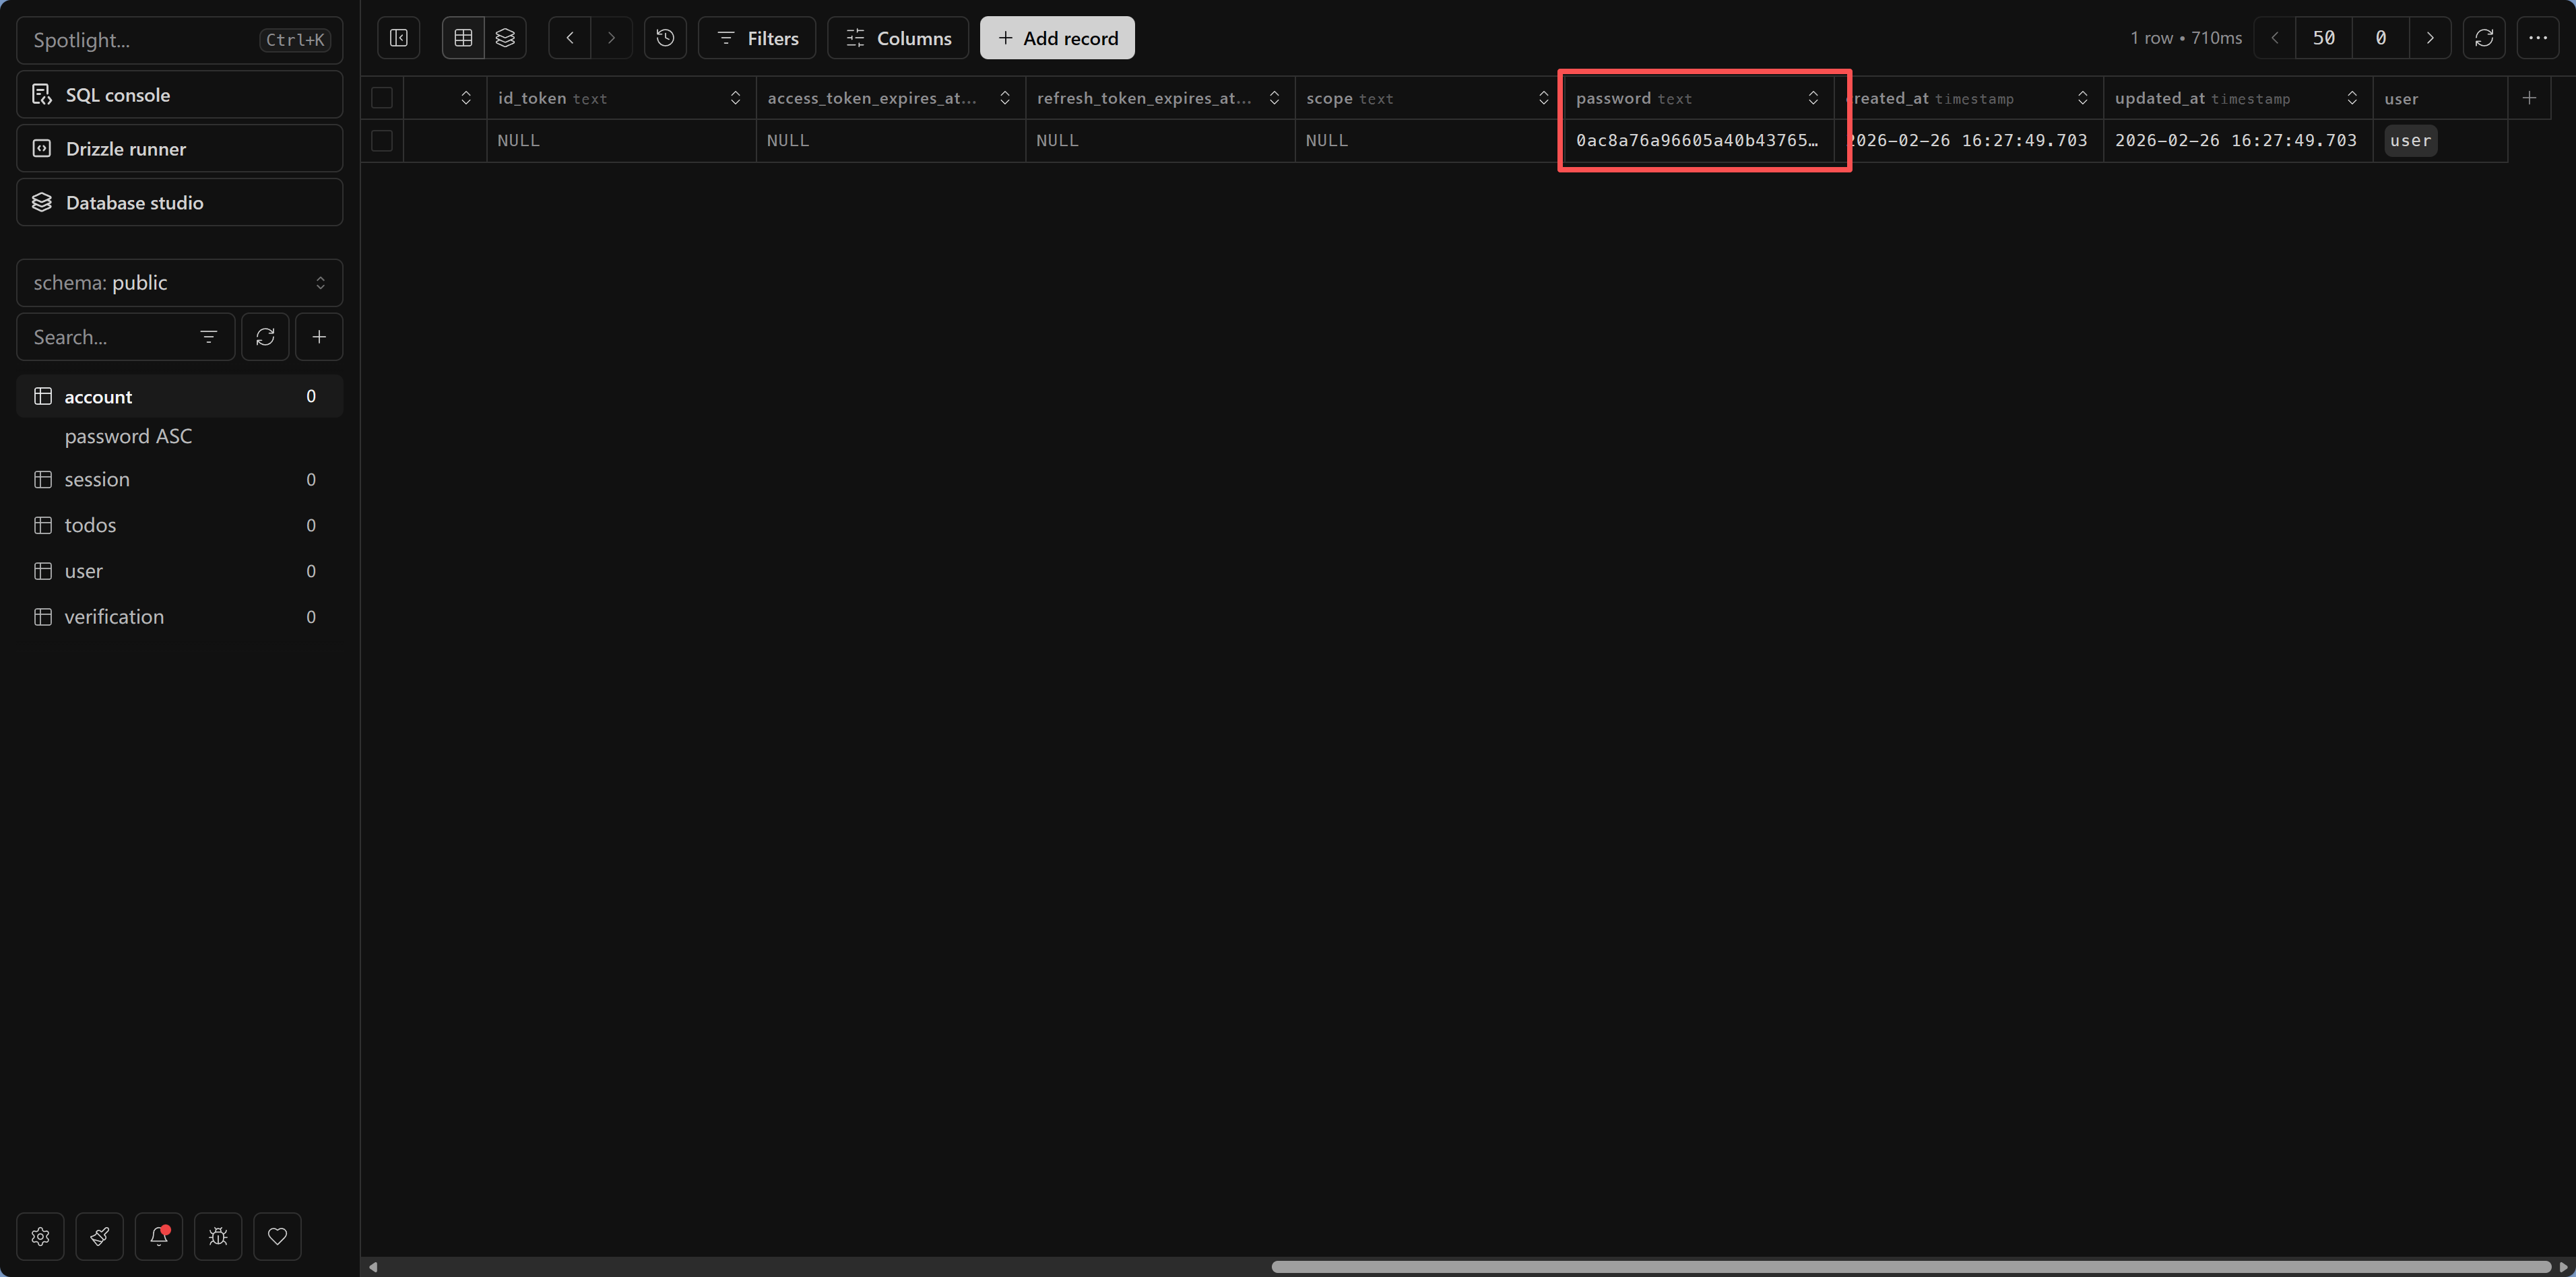Open sort menu for scope column
This screenshot has height=1277, width=2576.
(x=1543, y=98)
